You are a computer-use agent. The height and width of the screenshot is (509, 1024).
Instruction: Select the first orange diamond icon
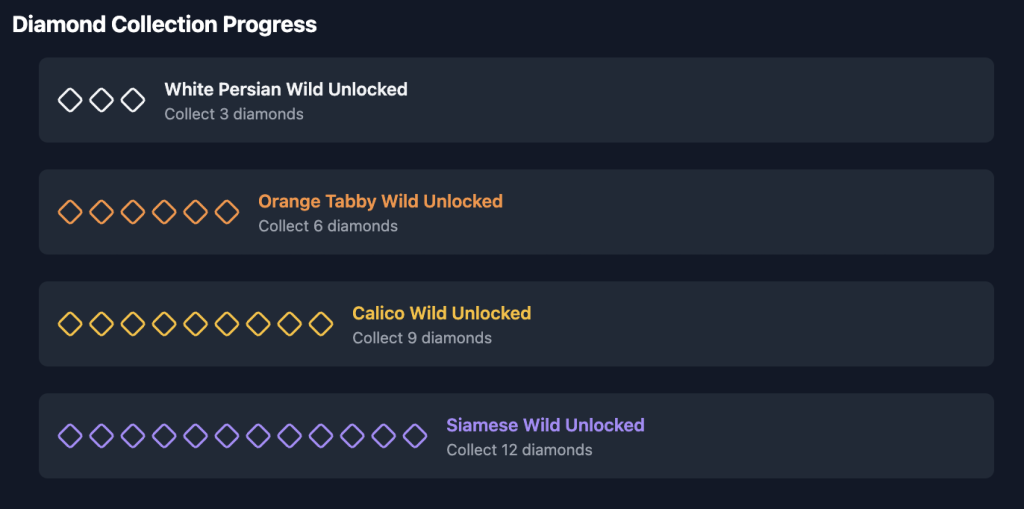tap(70, 212)
